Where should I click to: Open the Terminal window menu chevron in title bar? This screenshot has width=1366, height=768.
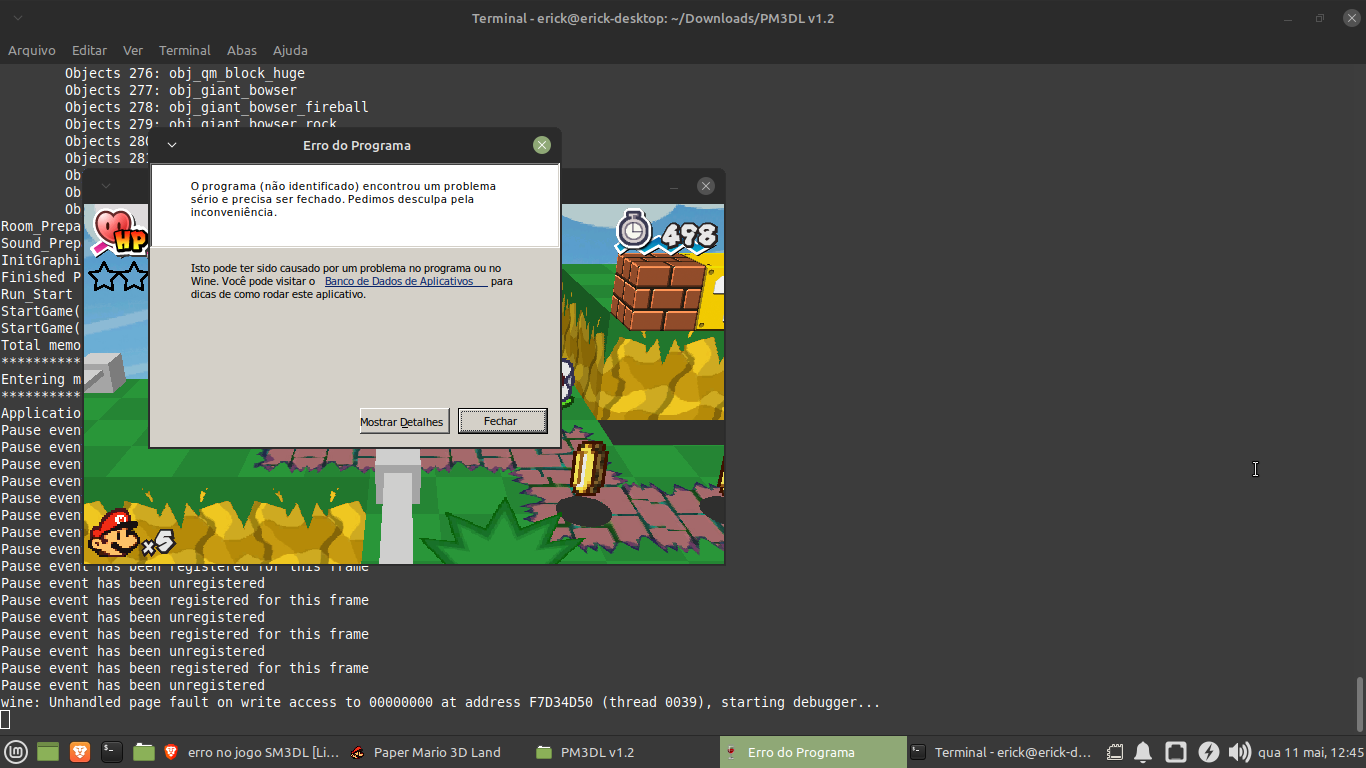coord(19,18)
